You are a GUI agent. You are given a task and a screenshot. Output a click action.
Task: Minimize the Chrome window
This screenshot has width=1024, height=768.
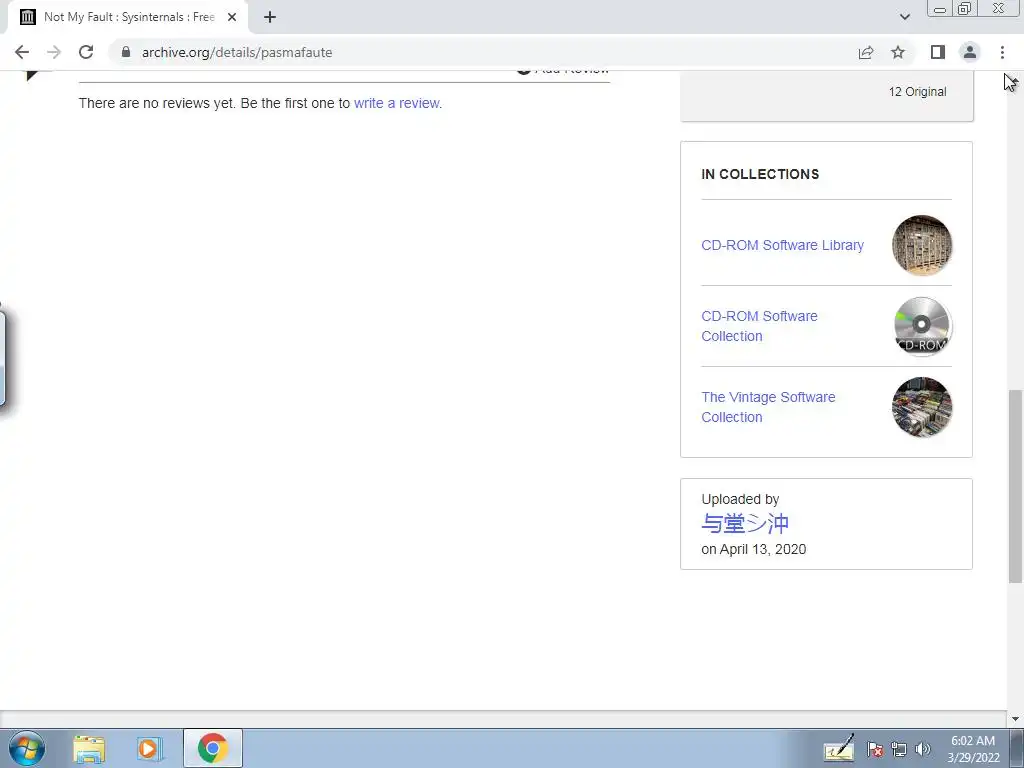pyautogui.click(x=940, y=8)
